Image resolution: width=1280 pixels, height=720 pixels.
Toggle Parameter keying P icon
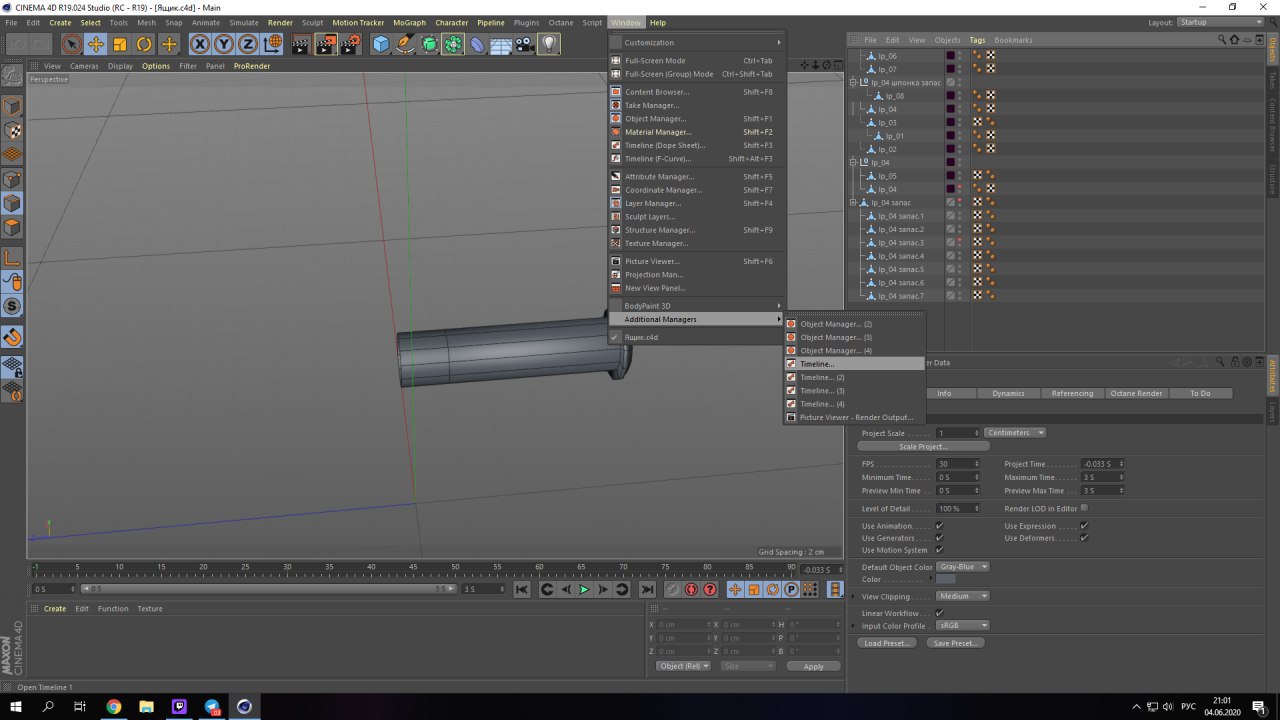pos(791,590)
